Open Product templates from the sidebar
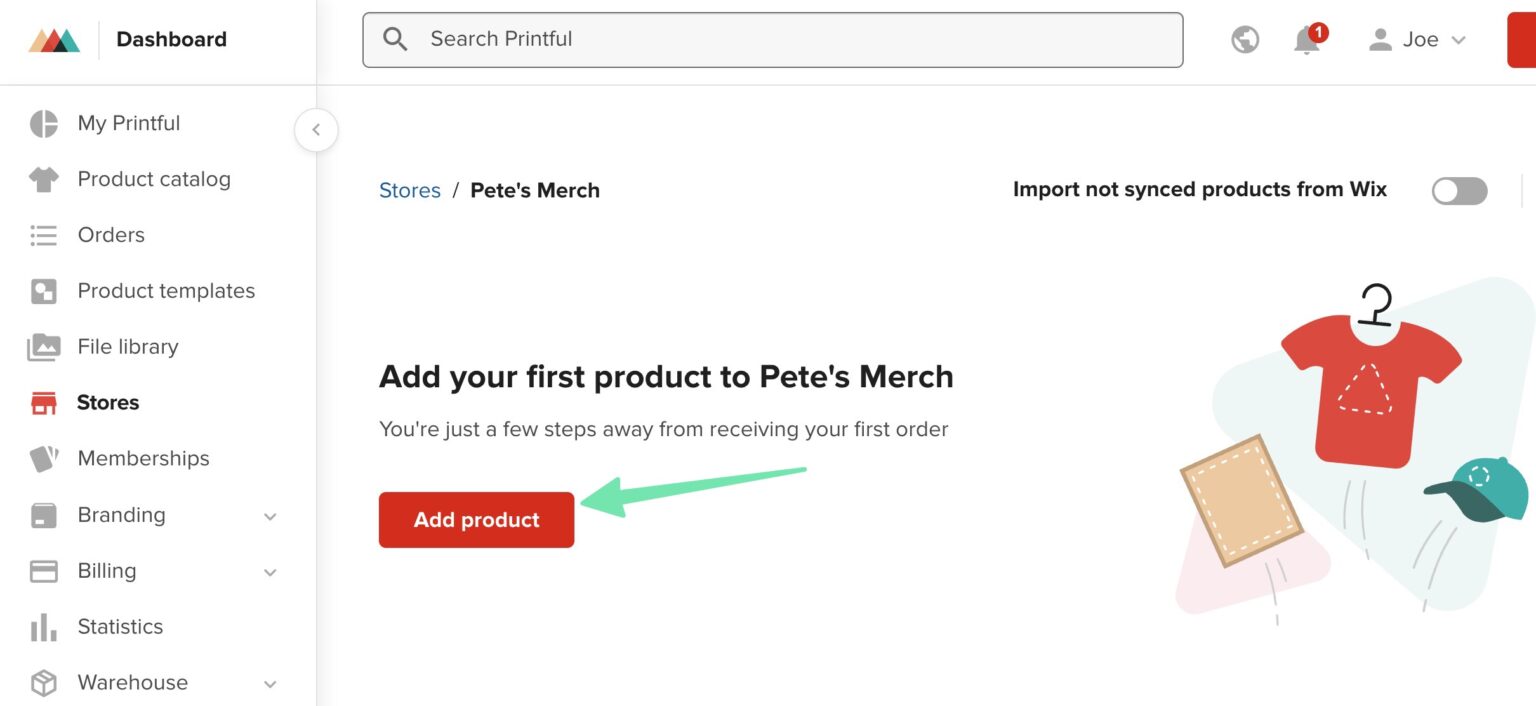Viewport: 1536px width, 706px height. [x=166, y=291]
